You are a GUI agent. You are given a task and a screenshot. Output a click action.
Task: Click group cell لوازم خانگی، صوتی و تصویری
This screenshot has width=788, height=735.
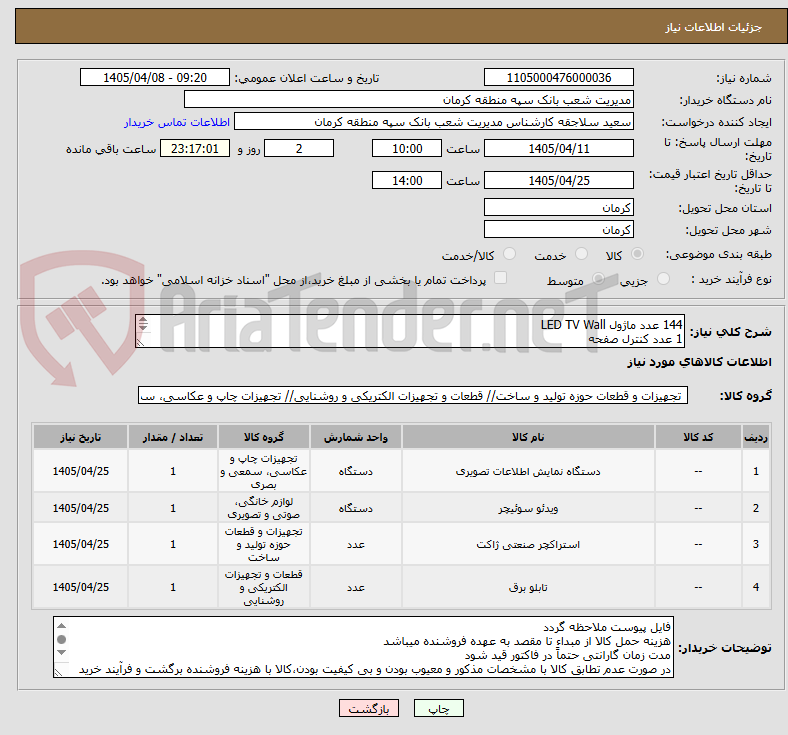(263, 508)
